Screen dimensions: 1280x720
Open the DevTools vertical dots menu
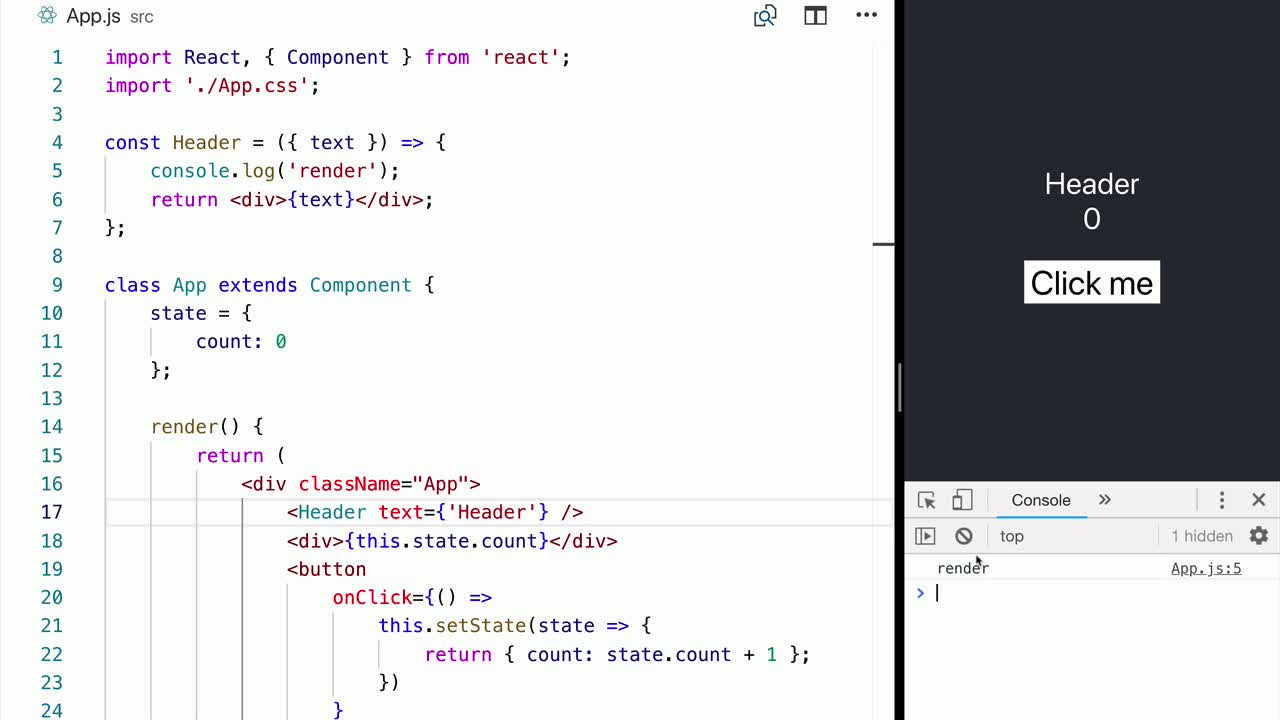pyautogui.click(x=1222, y=499)
